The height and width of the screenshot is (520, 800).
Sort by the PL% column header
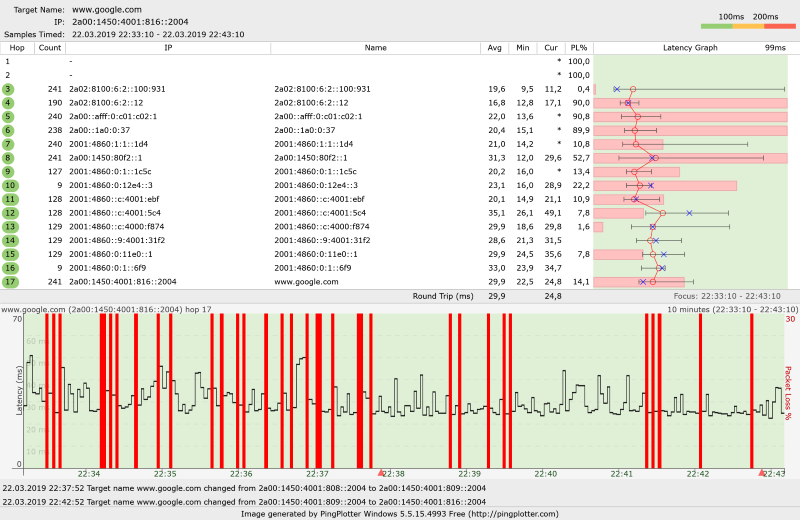579,48
